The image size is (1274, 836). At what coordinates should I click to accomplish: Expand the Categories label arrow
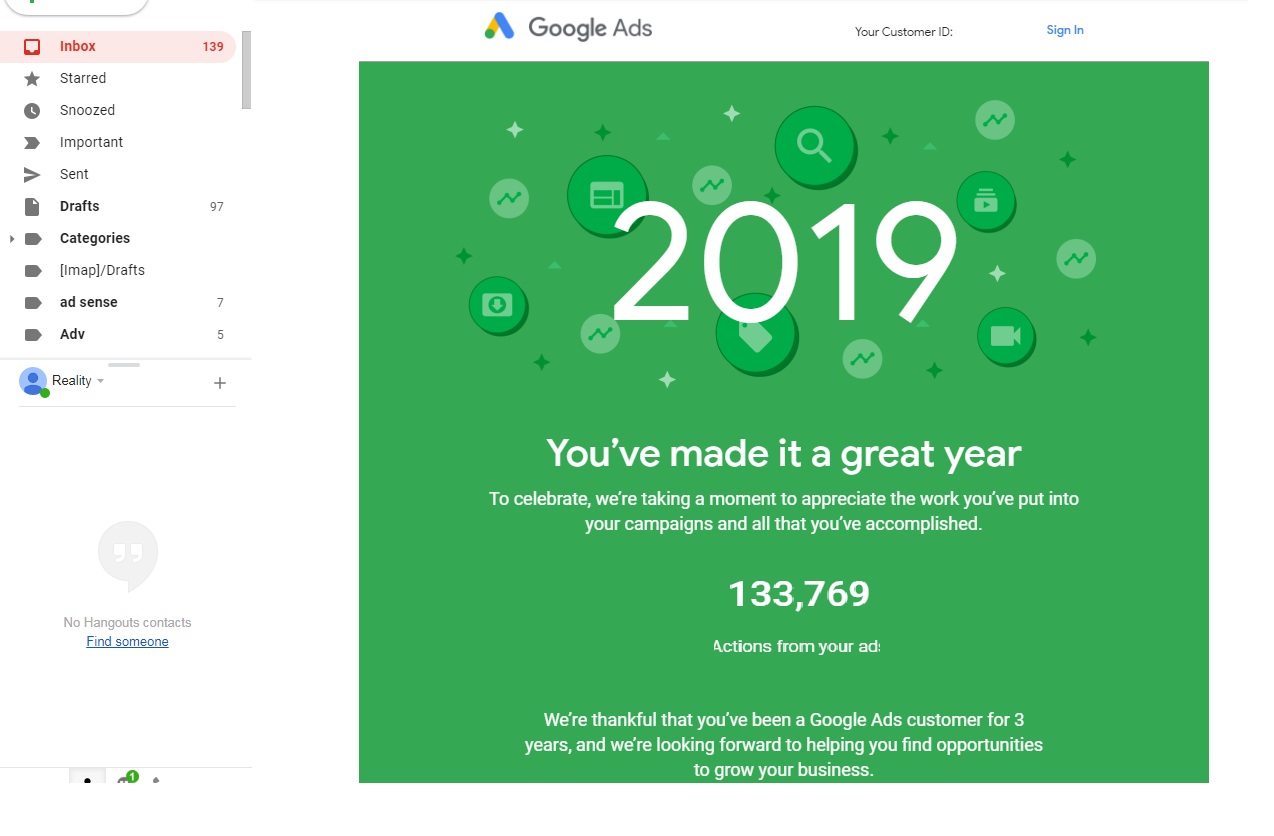click(x=11, y=238)
